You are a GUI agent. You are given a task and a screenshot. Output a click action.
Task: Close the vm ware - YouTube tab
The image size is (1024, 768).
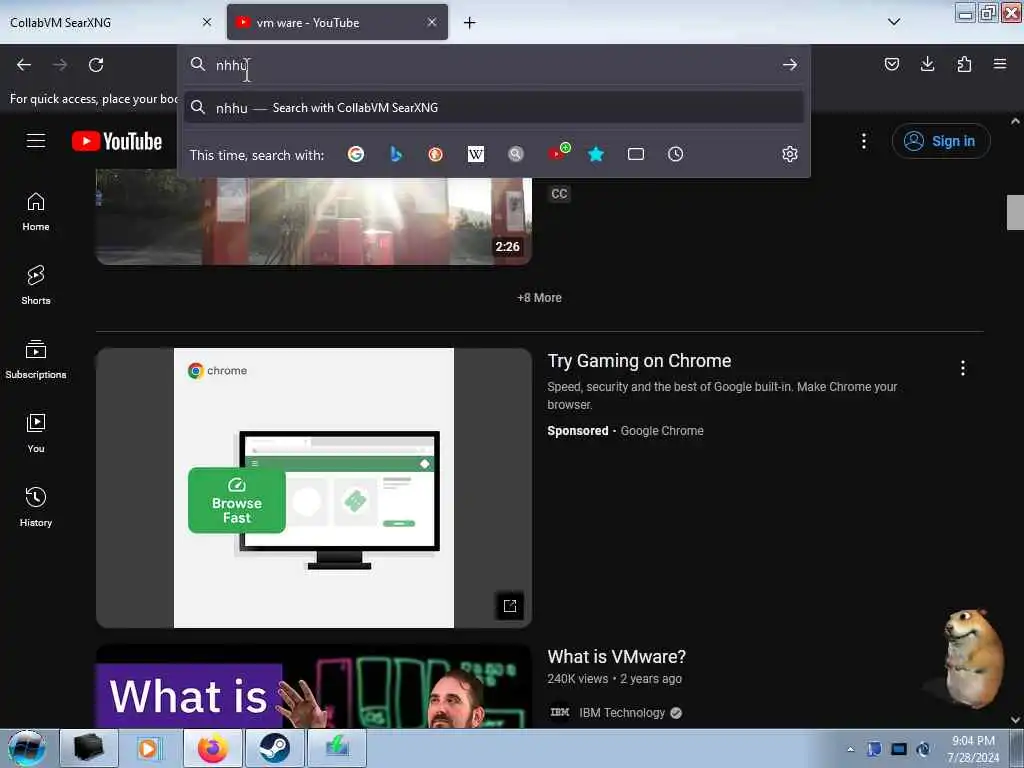pyautogui.click(x=432, y=22)
